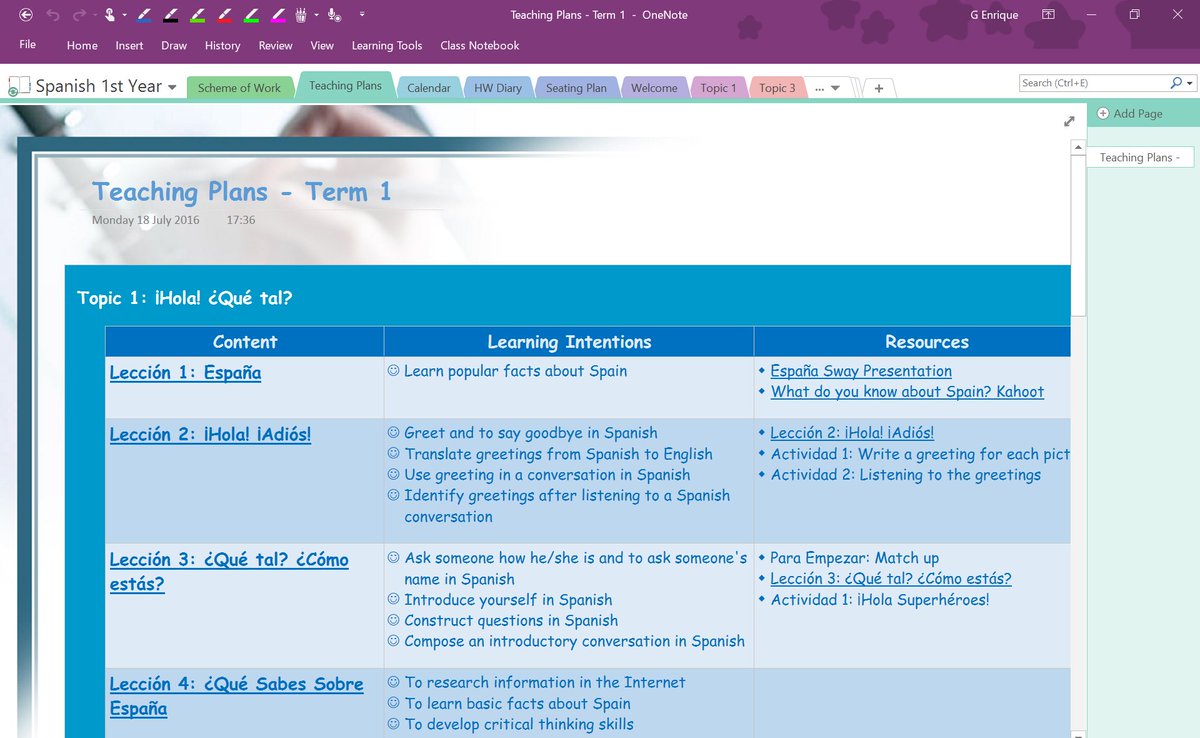Choose the black pen
This screenshot has height=738, width=1200.
(x=171, y=15)
